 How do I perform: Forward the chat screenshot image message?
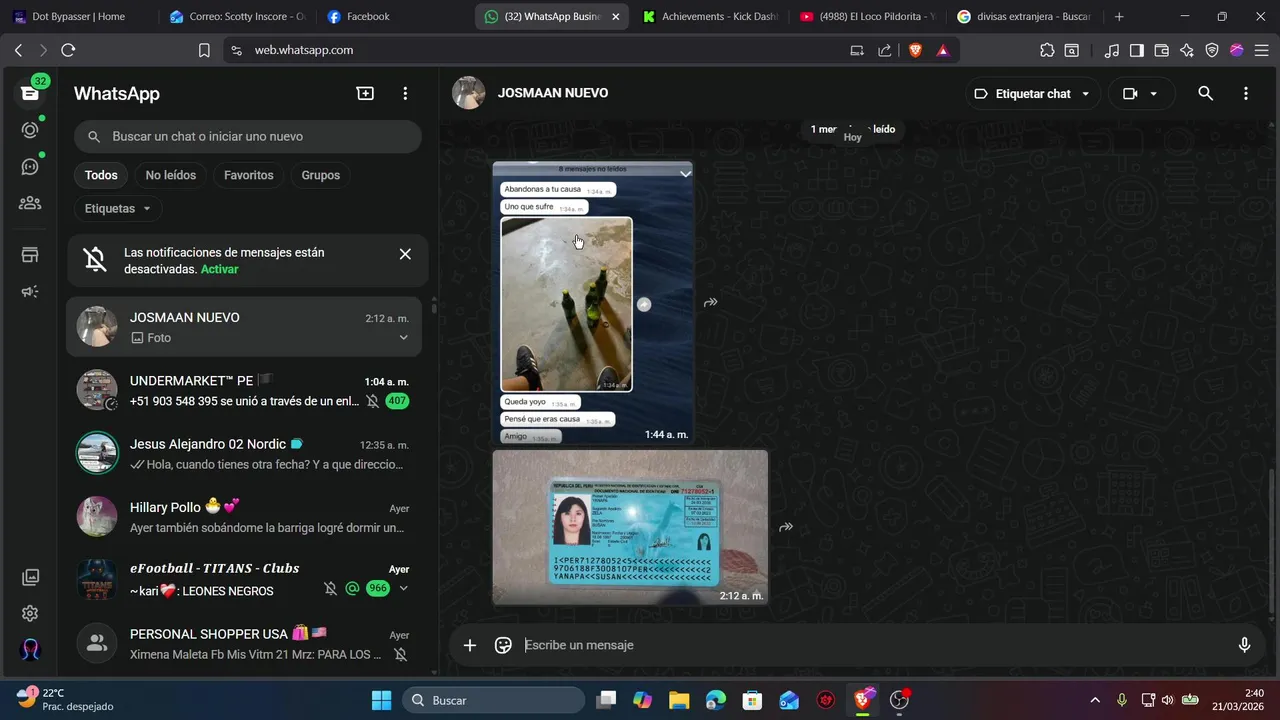coord(710,302)
